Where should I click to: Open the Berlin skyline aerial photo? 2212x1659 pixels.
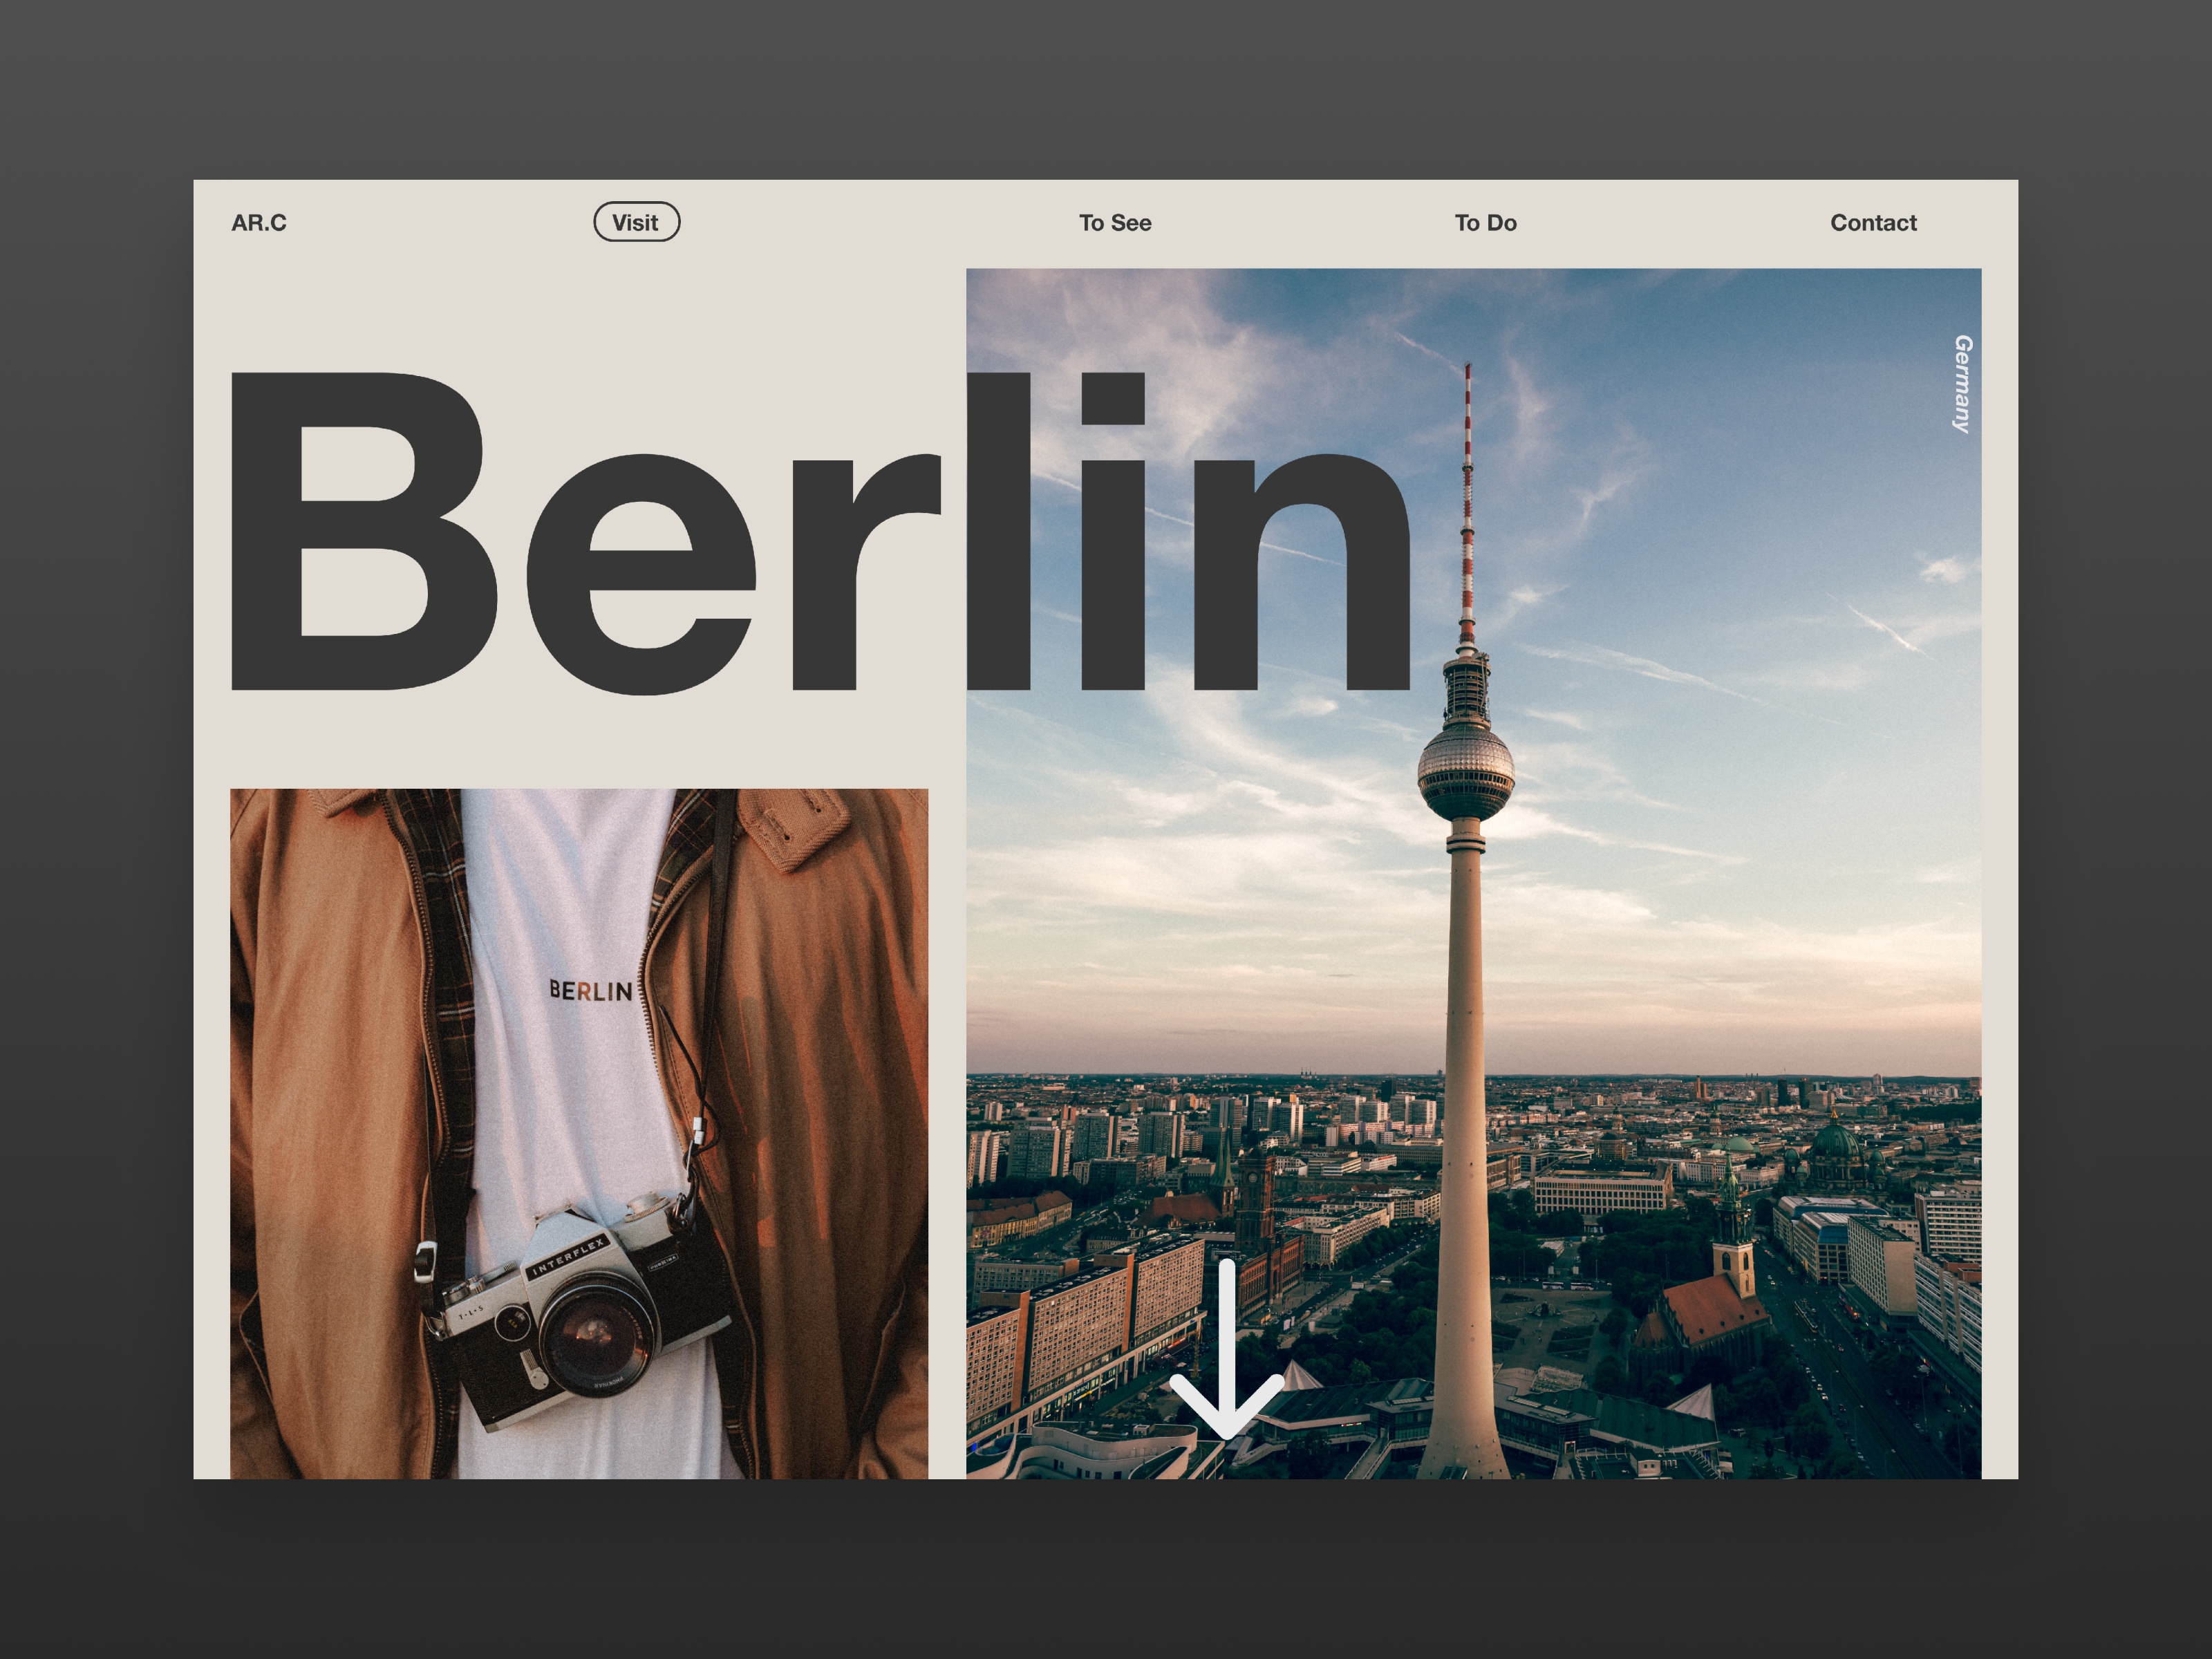pos(1473,873)
